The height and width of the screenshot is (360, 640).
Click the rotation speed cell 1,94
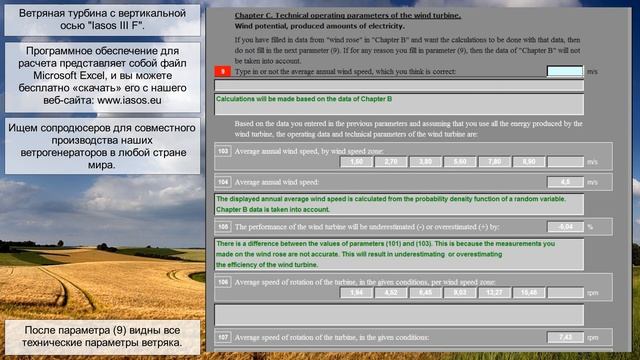pos(356,293)
